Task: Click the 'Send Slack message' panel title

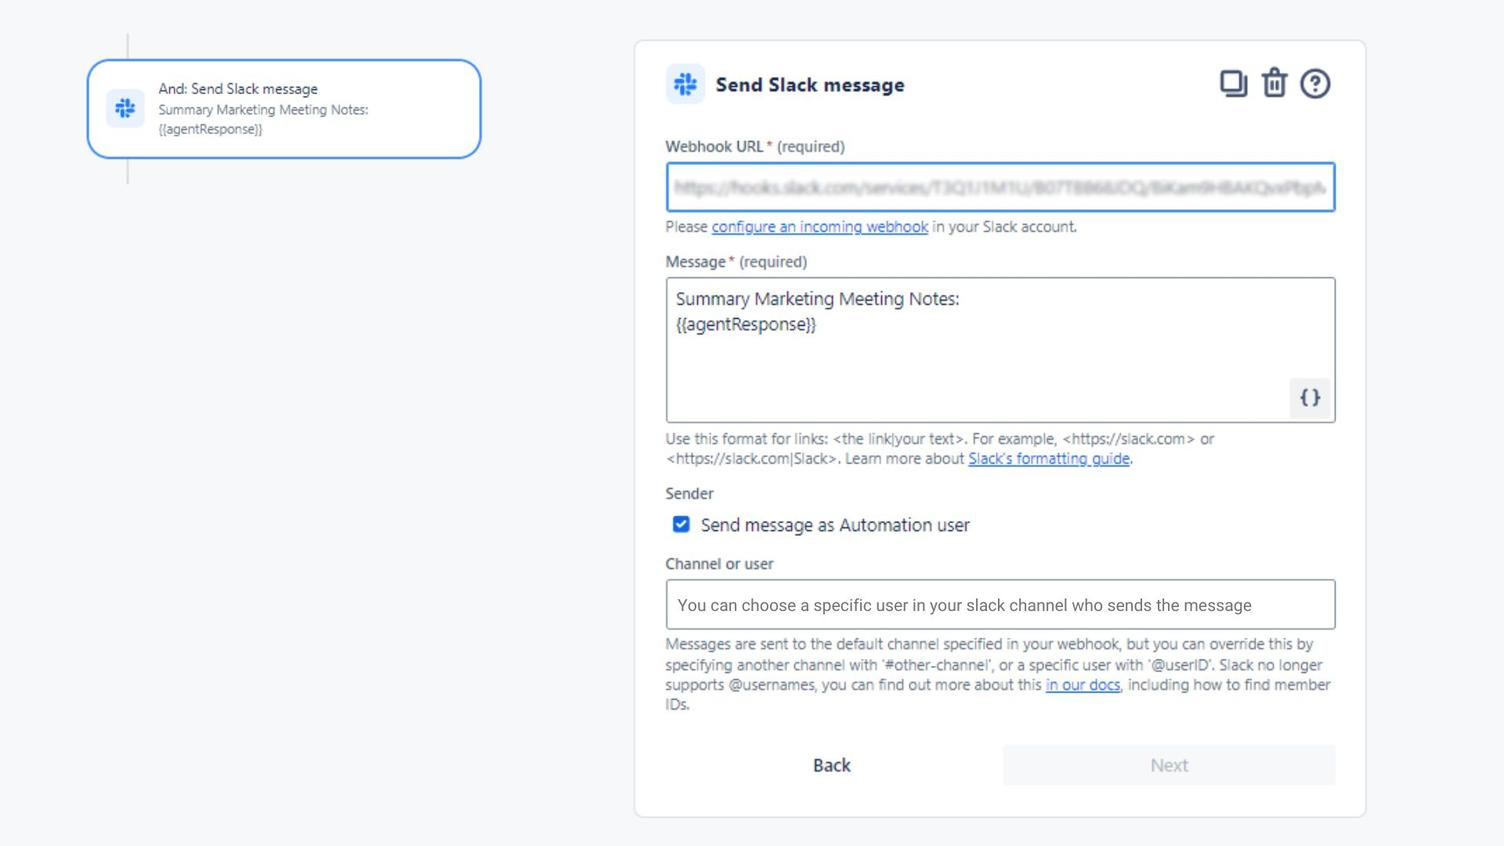Action: (x=810, y=85)
